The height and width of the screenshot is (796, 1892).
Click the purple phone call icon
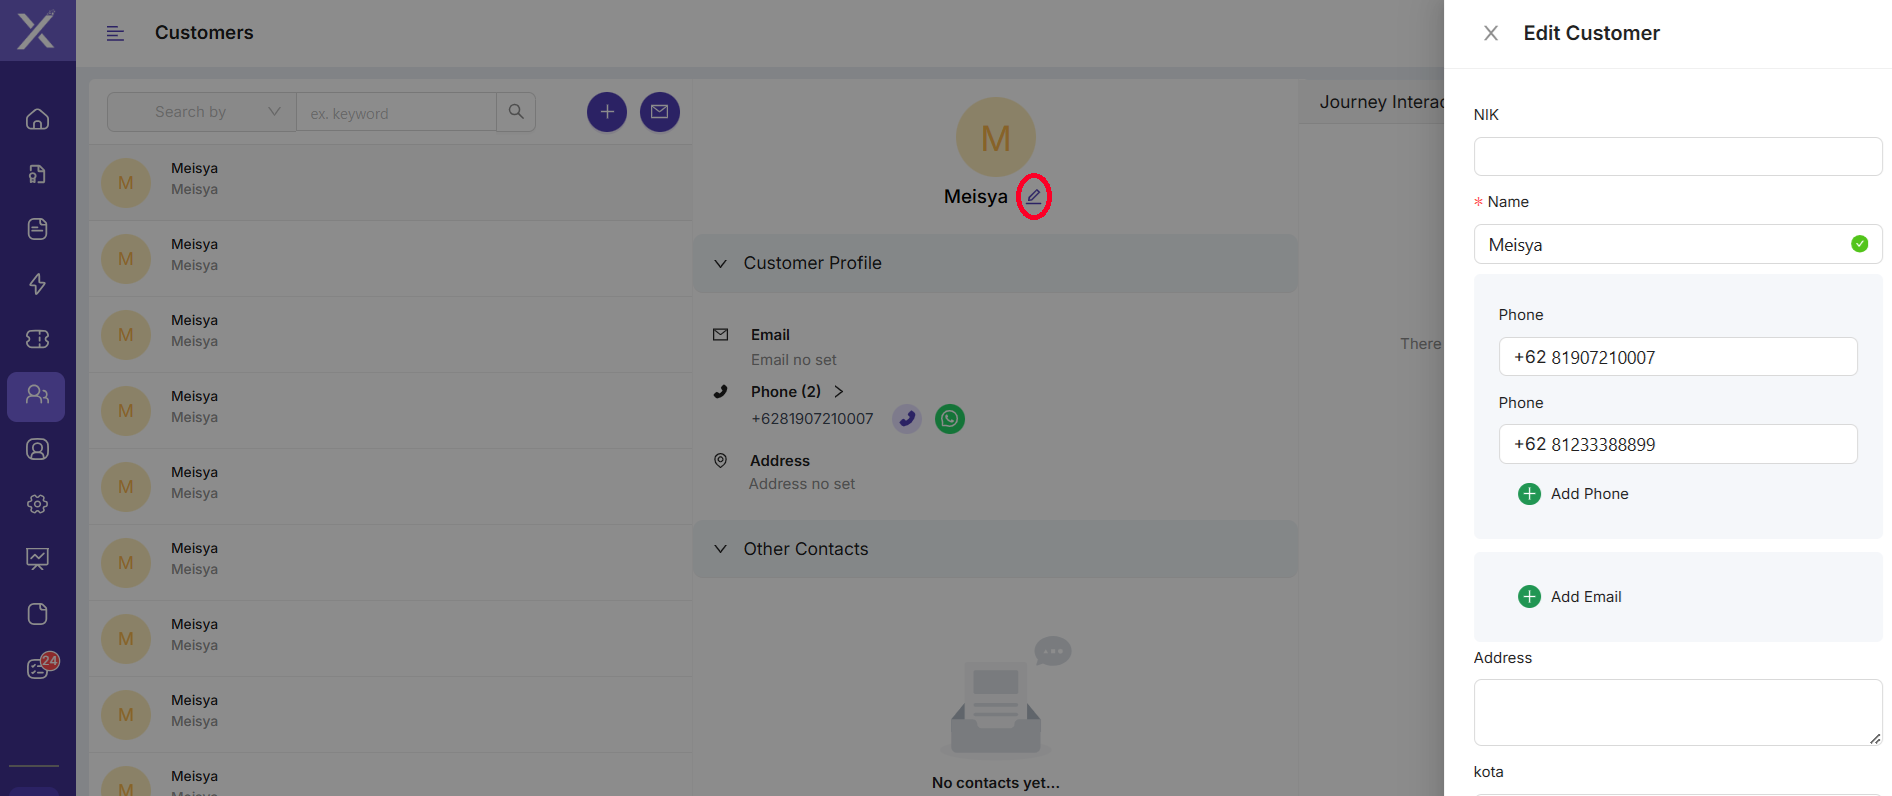[906, 419]
